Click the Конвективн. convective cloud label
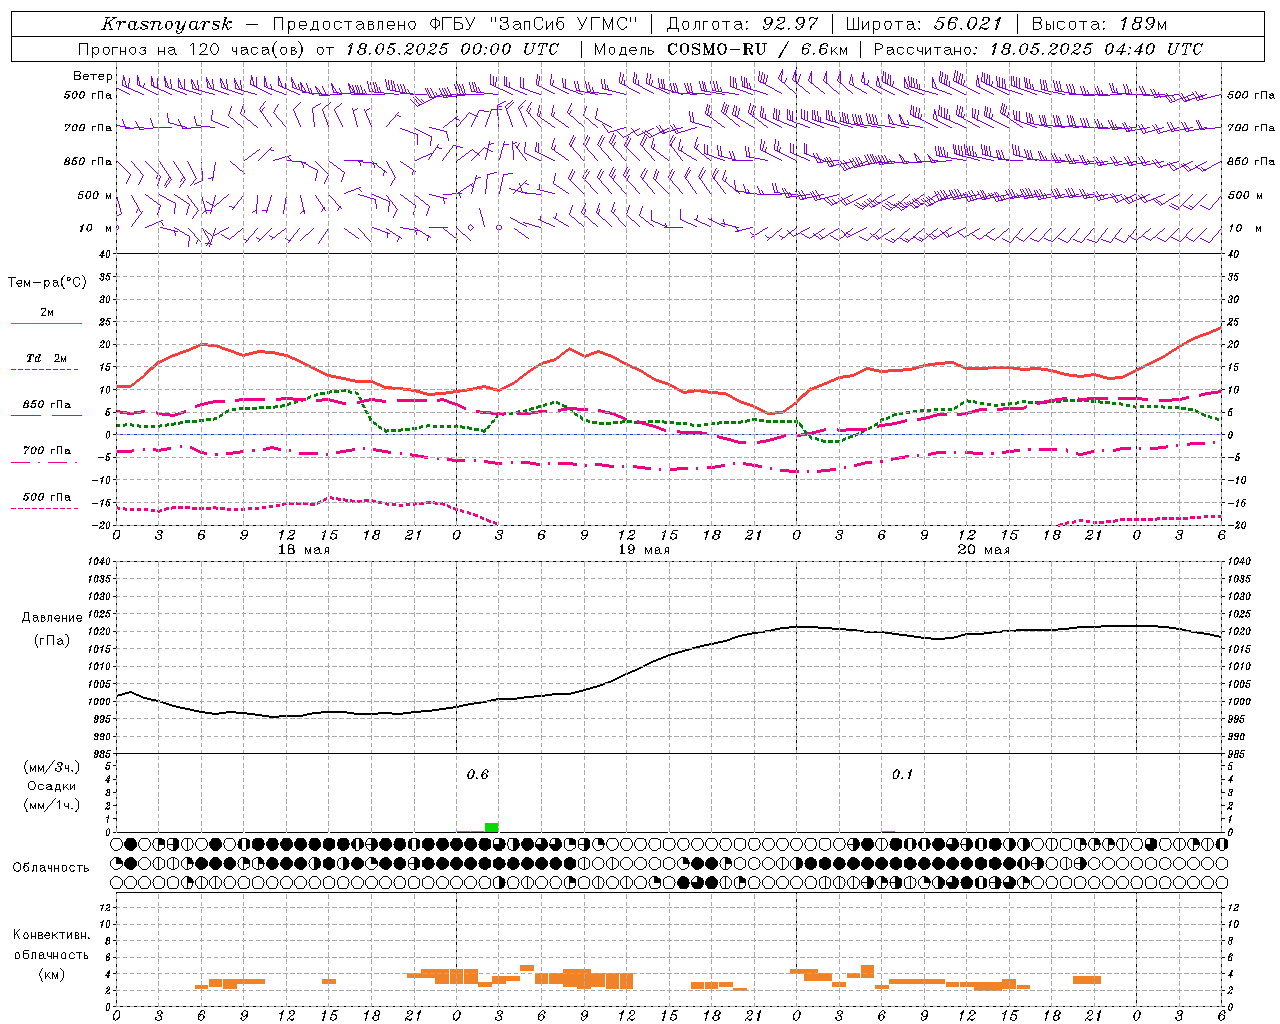The height and width of the screenshot is (1024, 1280). [x=52, y=935]
